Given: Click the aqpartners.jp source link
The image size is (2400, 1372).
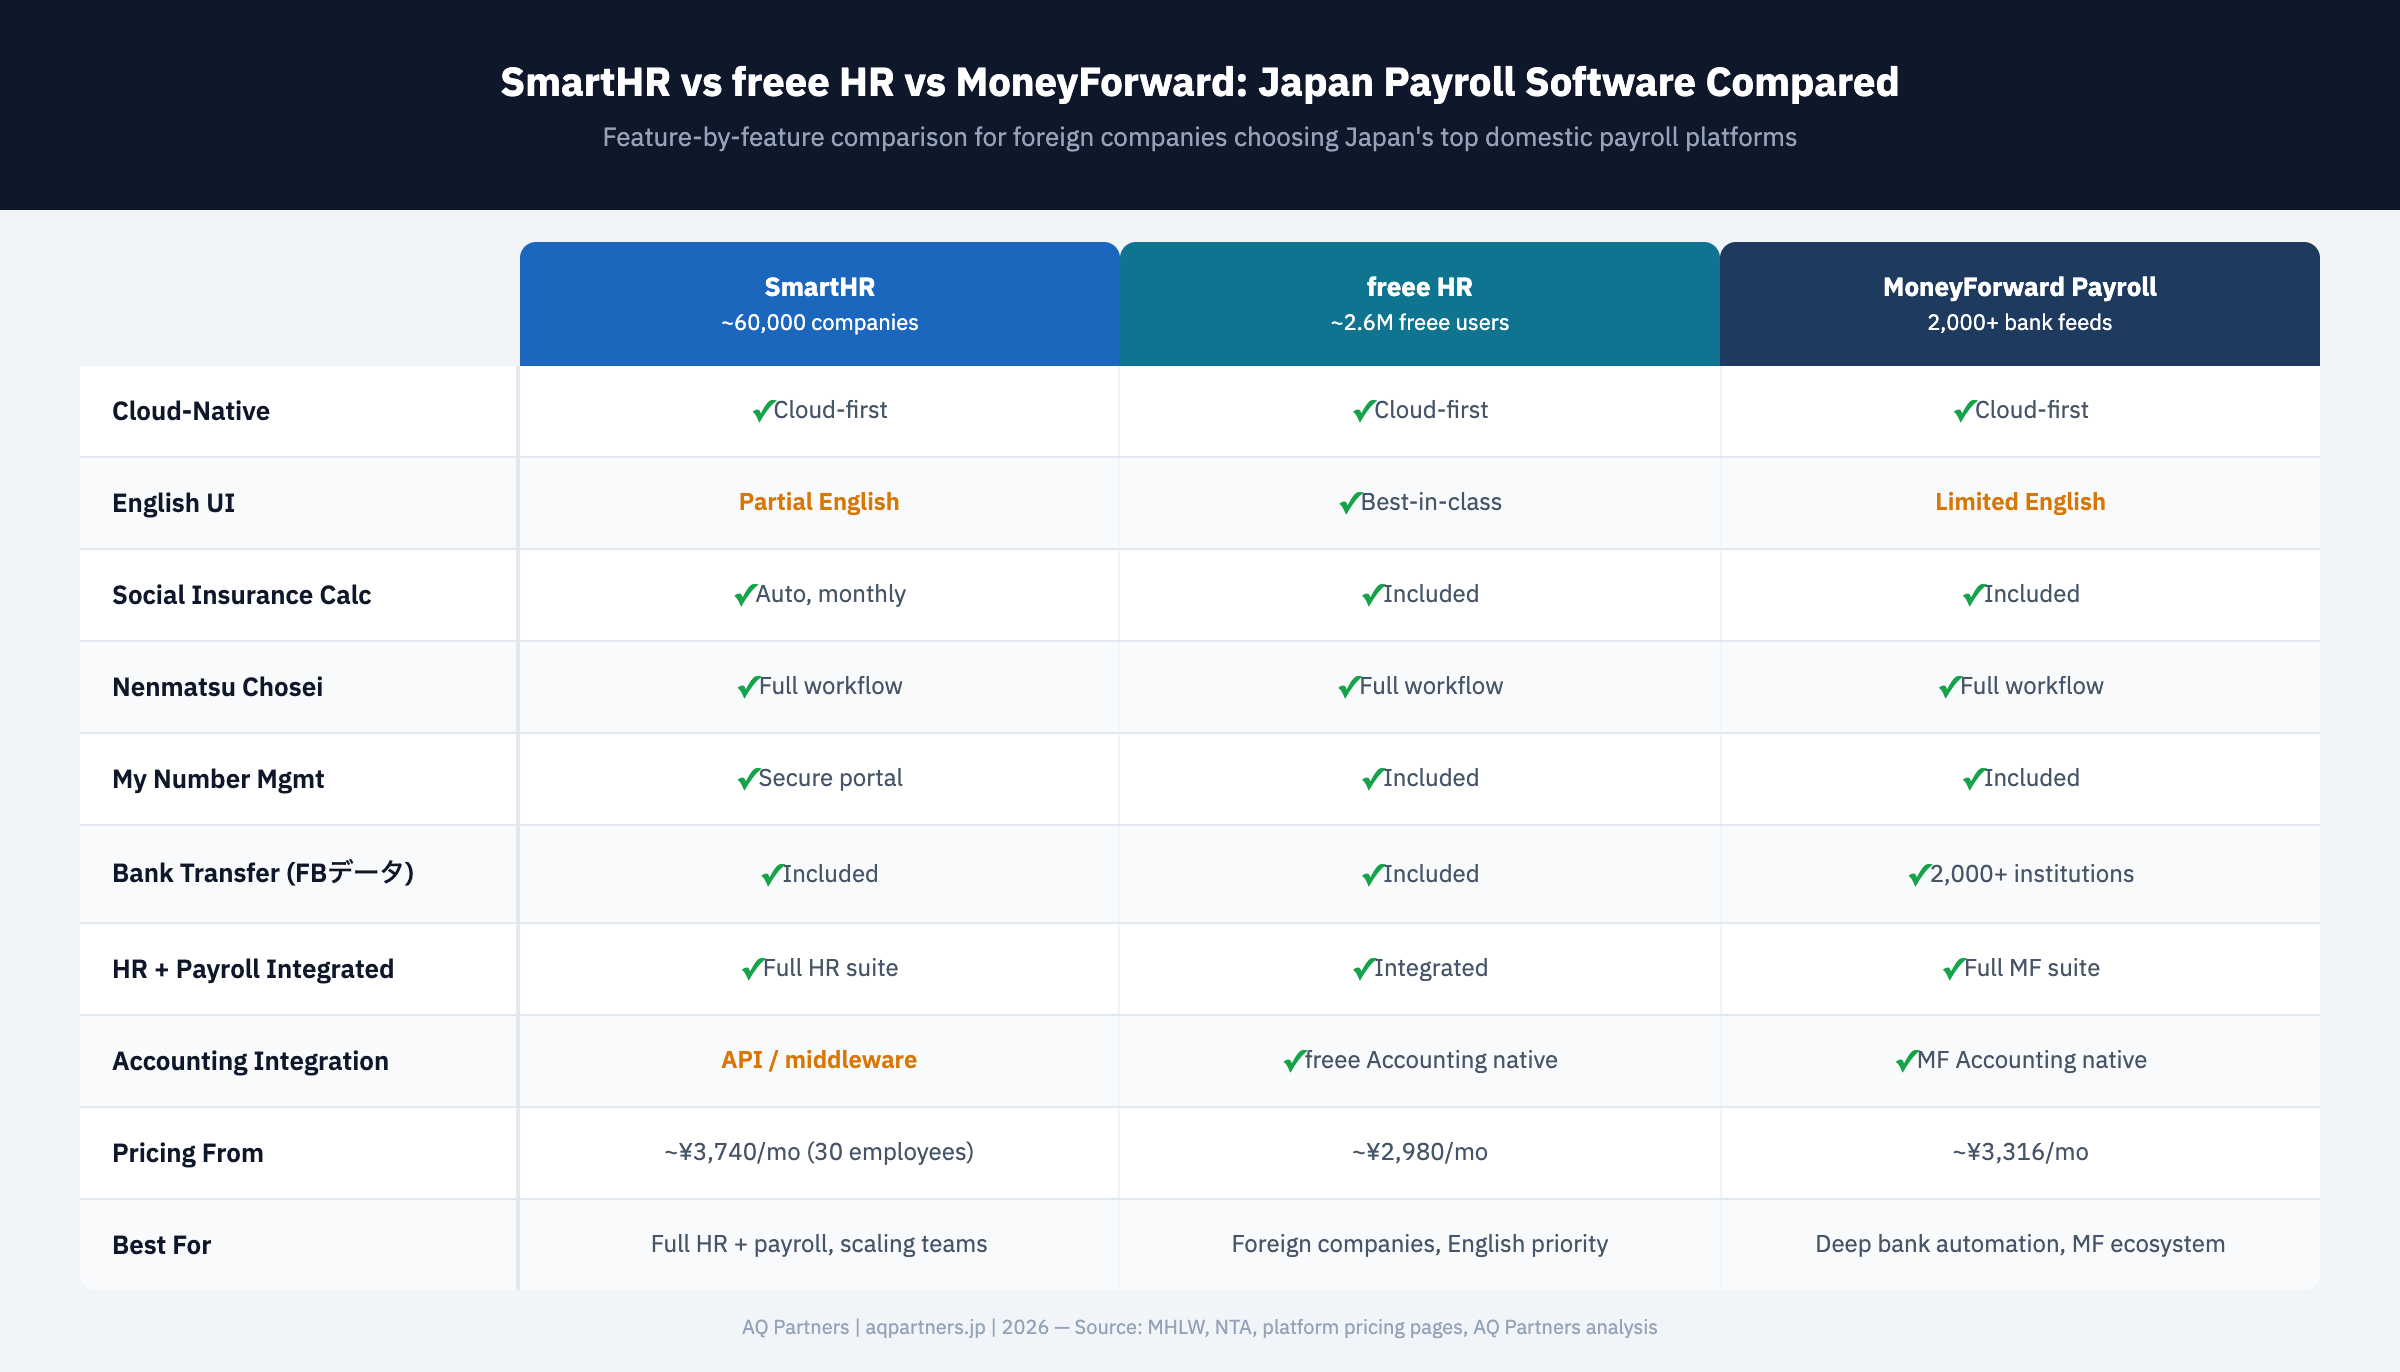Looking at the screenshot, I should pos(925,1327).
